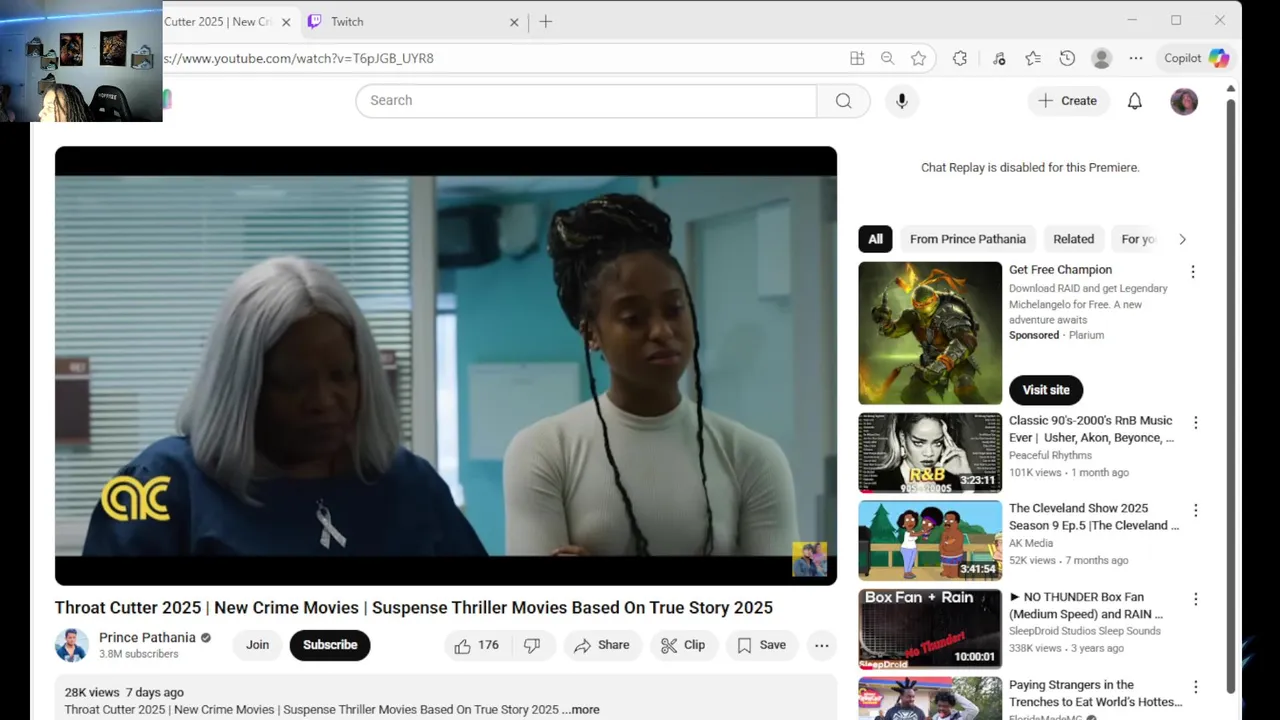This screenshot has width=1280, height=720.
Task: Clip this video
Action: [683, 645]
